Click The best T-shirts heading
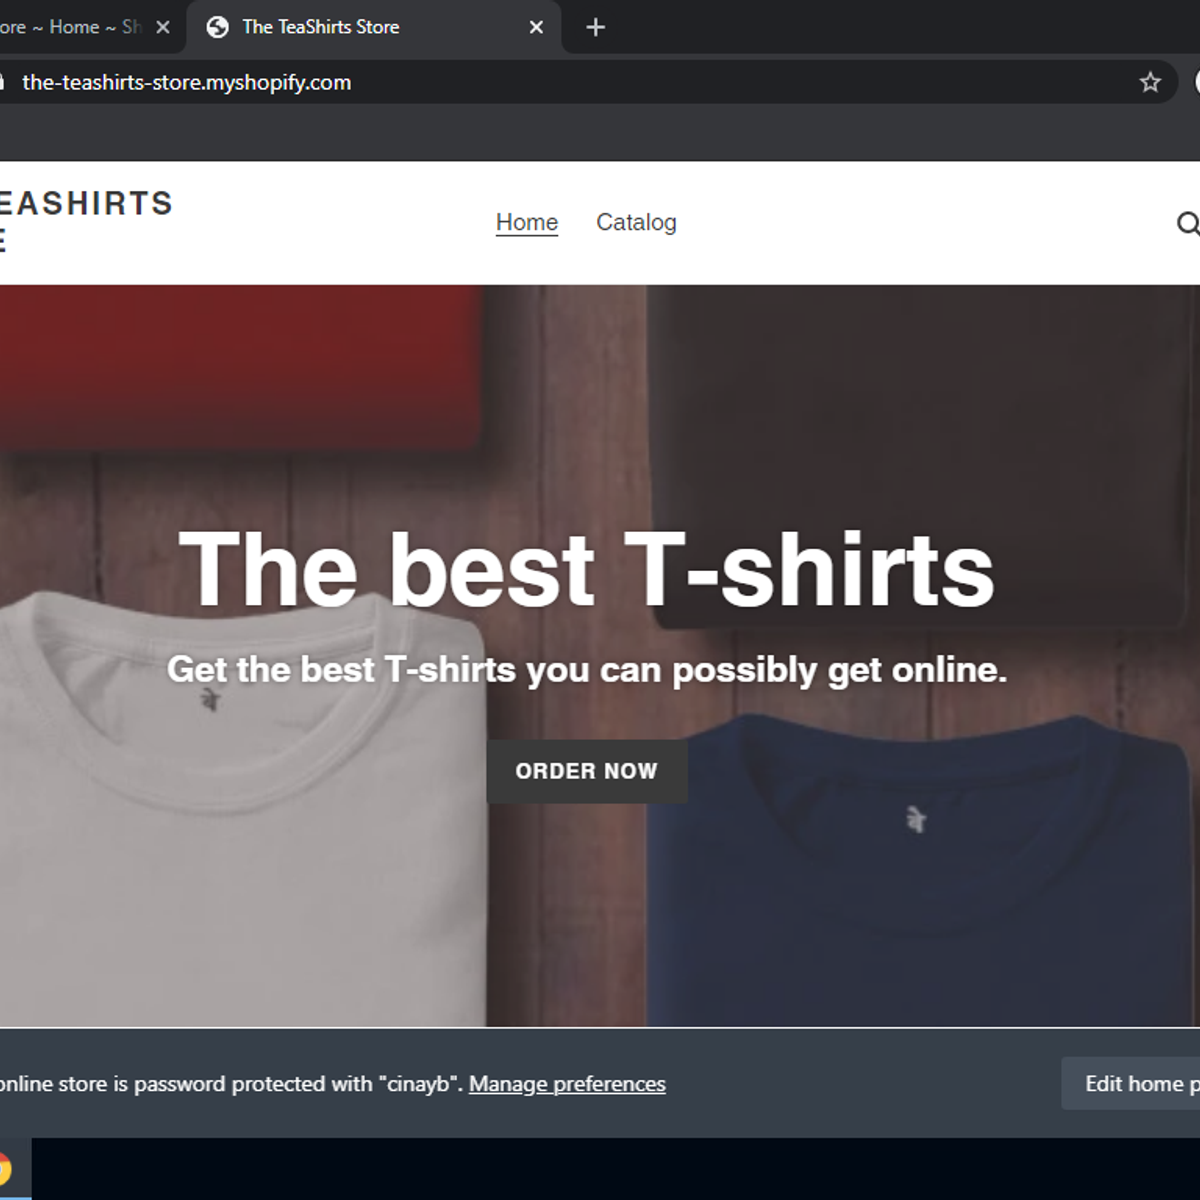The height and width of the screenshot is (1200, 1200). (587, 569)
